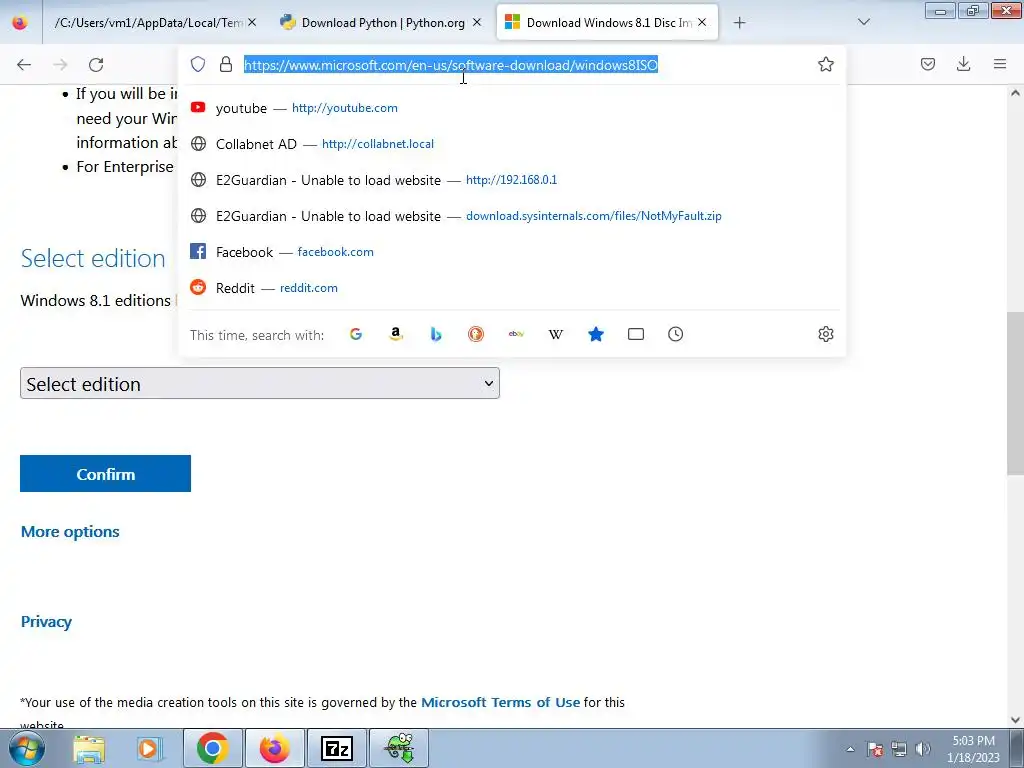Switch to the C:/Users/vm1/AppData tab

(155, 23)
